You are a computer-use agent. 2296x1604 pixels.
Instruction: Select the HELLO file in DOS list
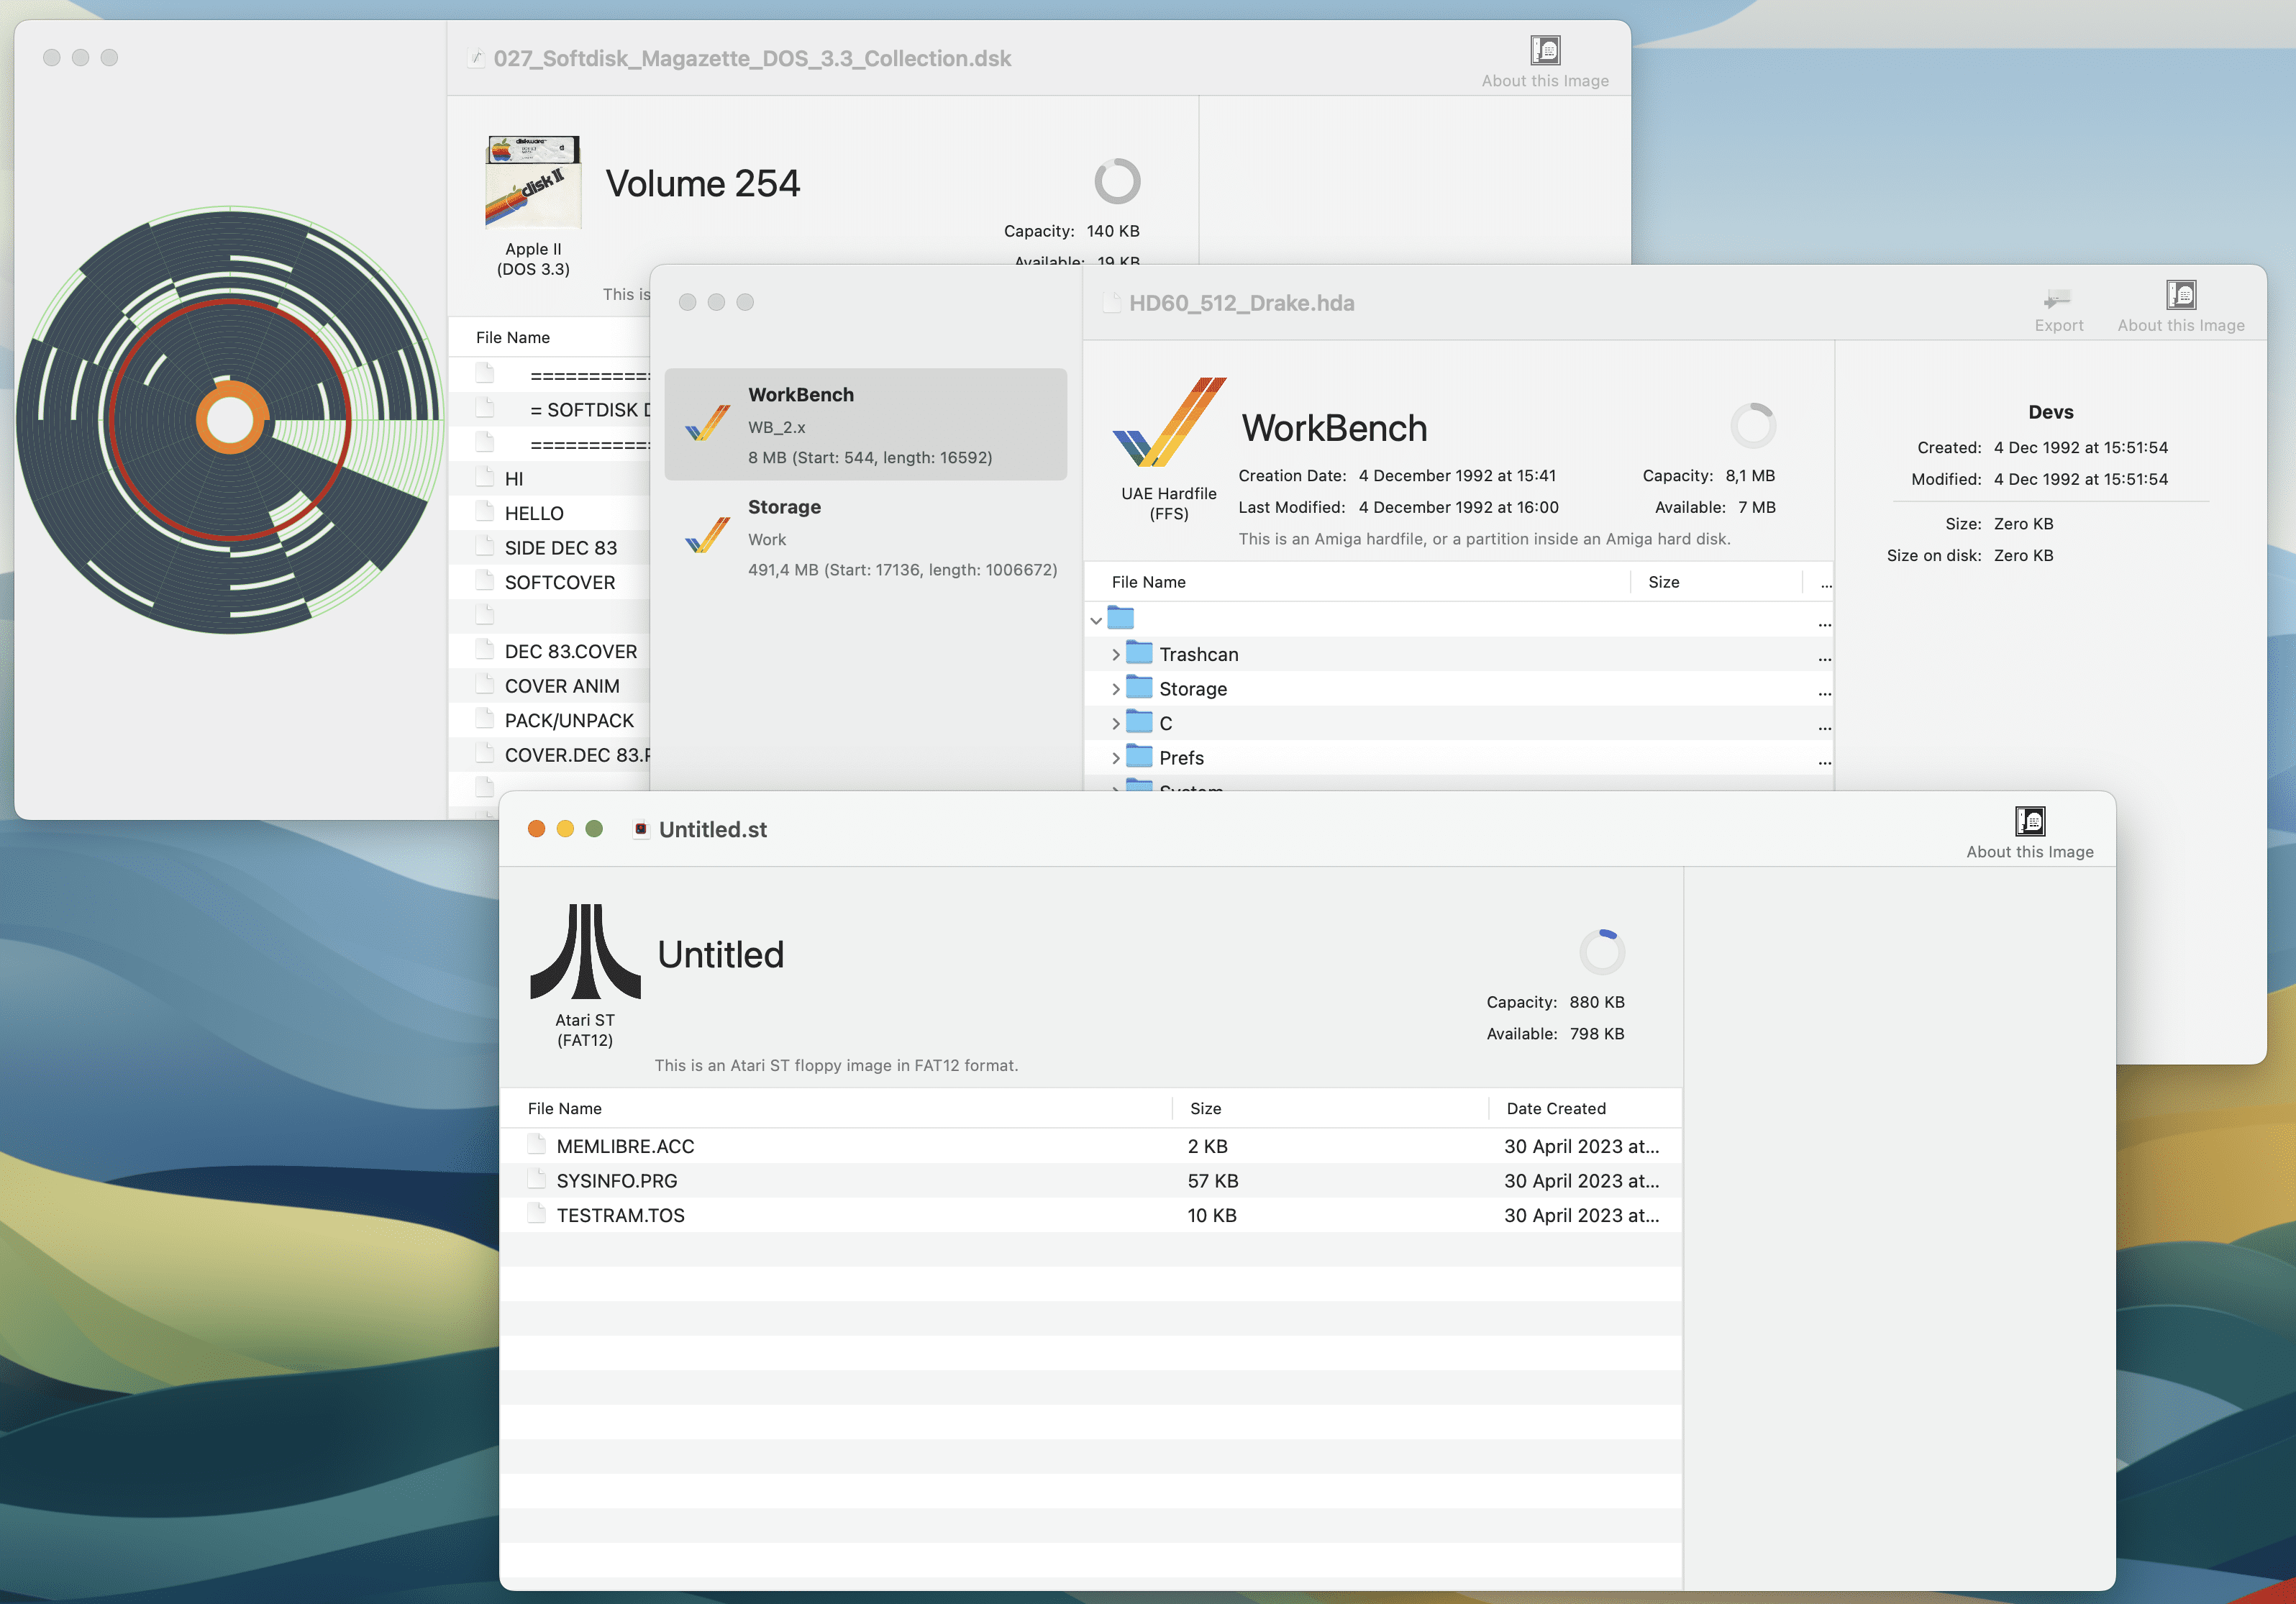534,513
